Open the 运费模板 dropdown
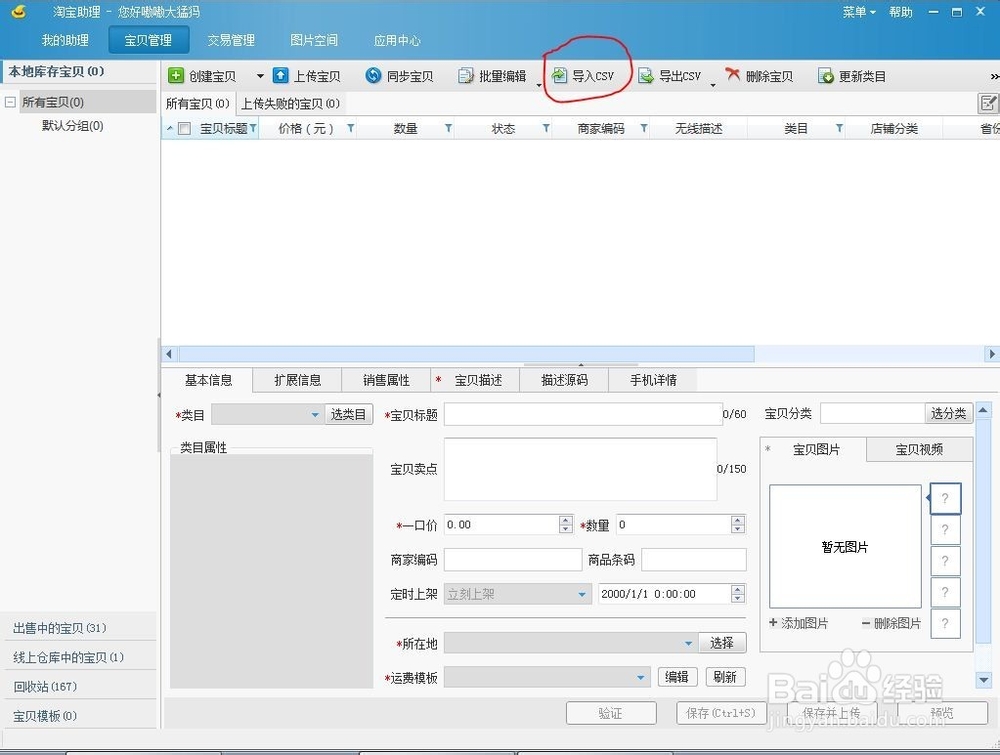The image size is (1000, 755). tap(547, 677)
